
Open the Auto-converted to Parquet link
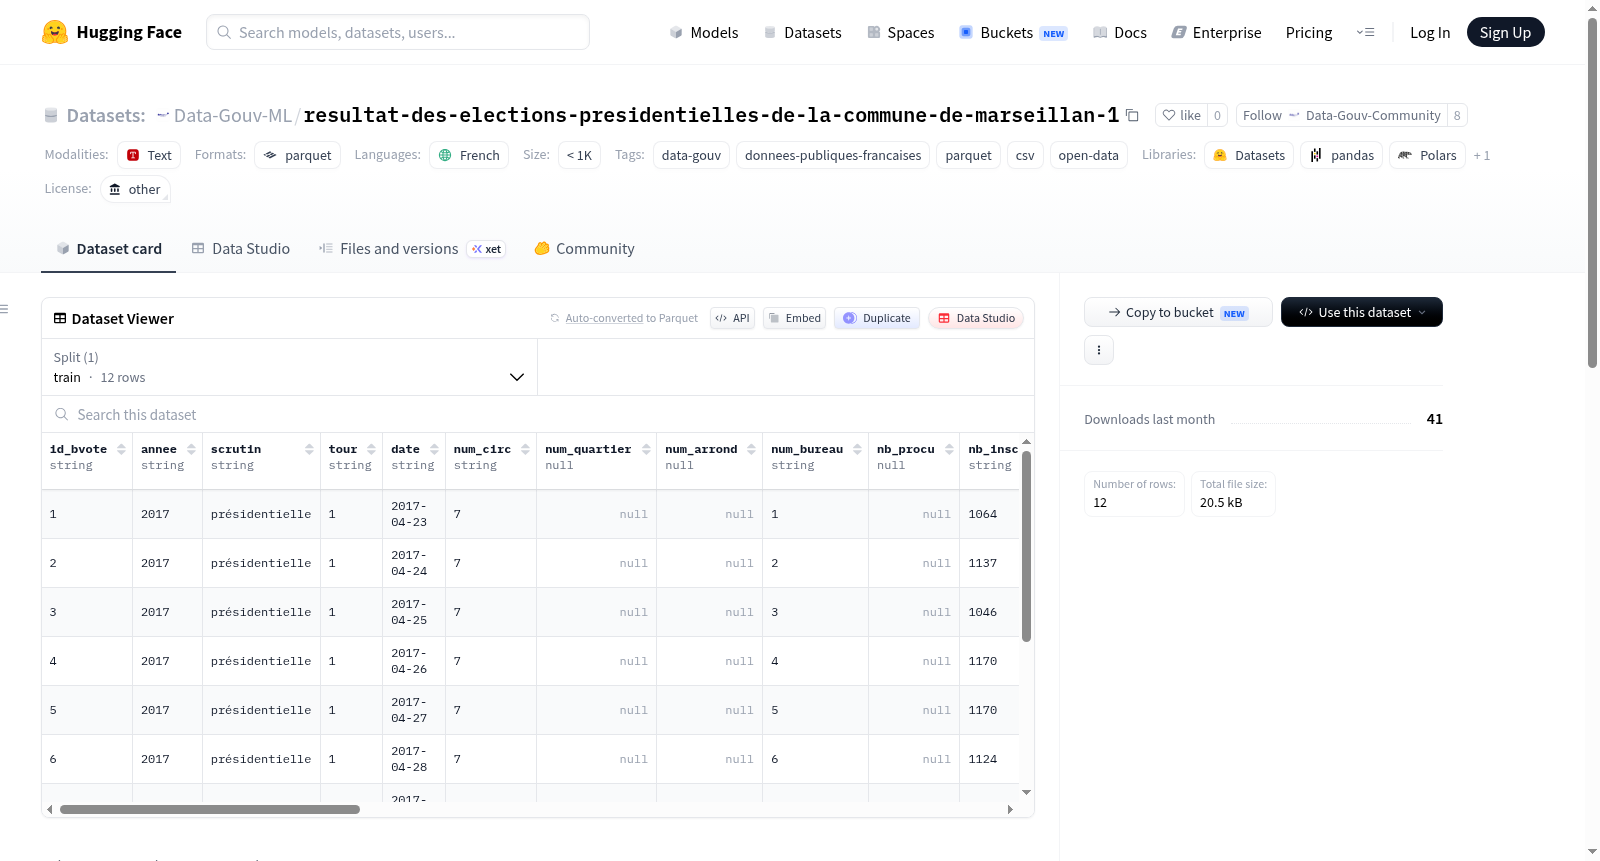coord(631,318)
